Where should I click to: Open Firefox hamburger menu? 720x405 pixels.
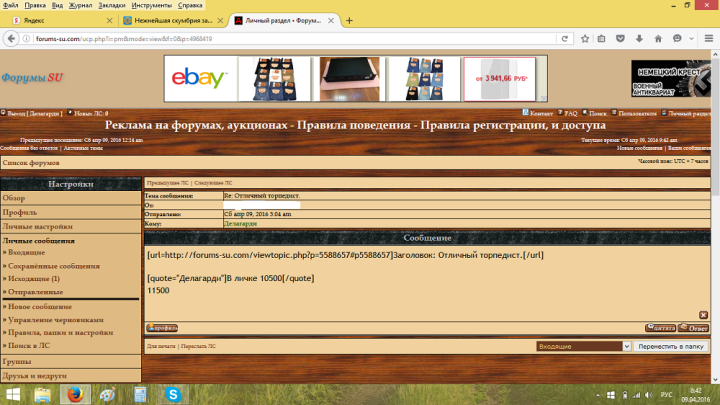tap(707, 38)
